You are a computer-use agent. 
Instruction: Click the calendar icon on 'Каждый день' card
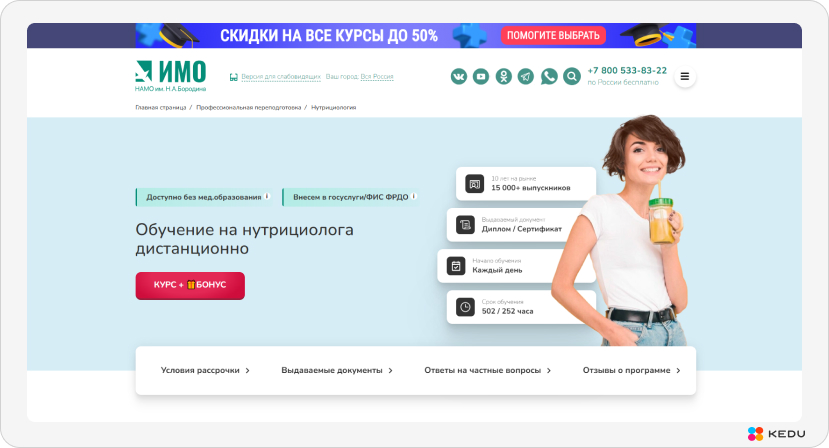456,266
